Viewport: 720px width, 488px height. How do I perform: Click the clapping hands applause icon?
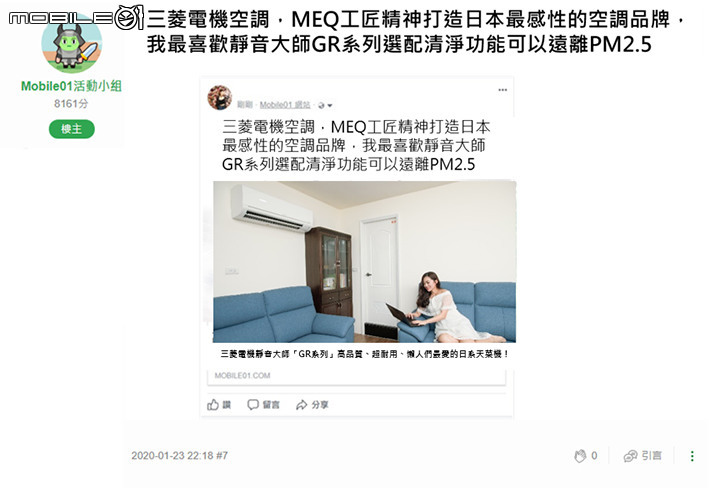coord(580,456)
